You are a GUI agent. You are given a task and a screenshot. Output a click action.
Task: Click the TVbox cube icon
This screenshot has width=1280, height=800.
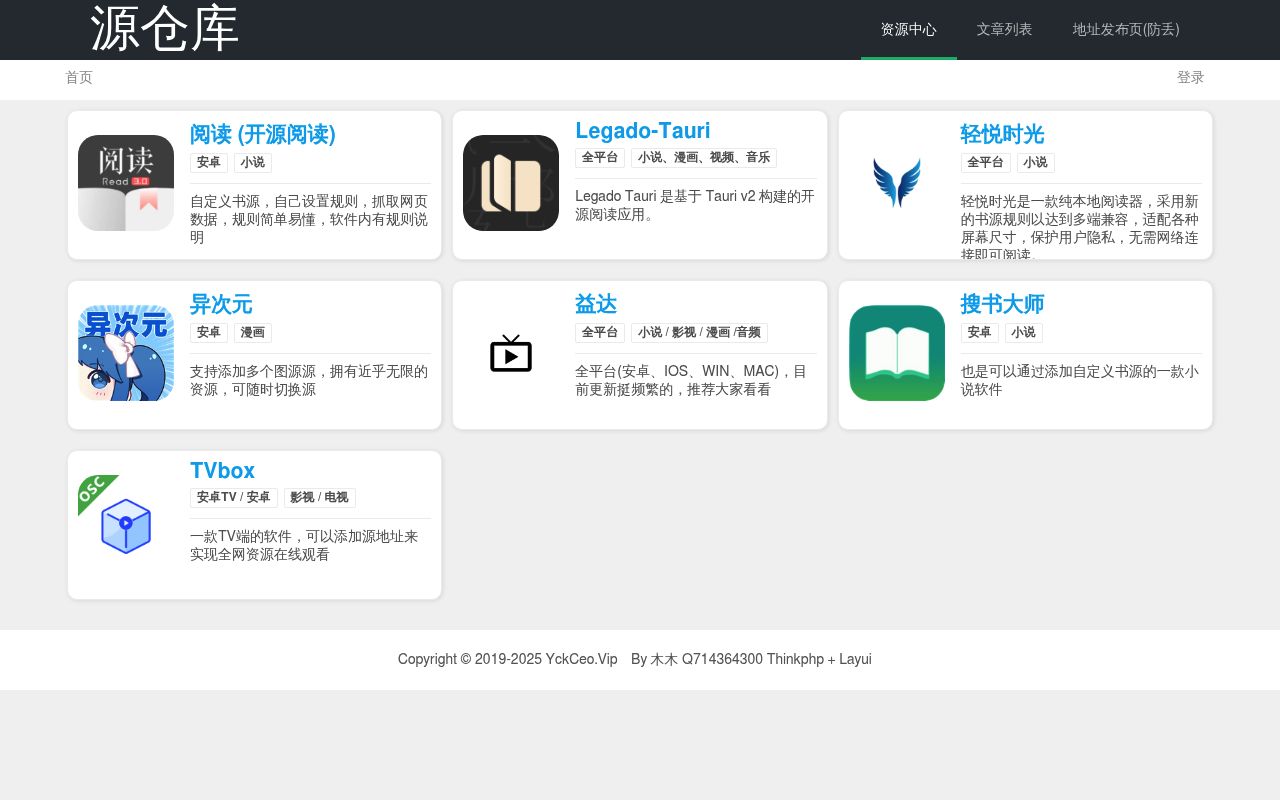coord(126,523)
